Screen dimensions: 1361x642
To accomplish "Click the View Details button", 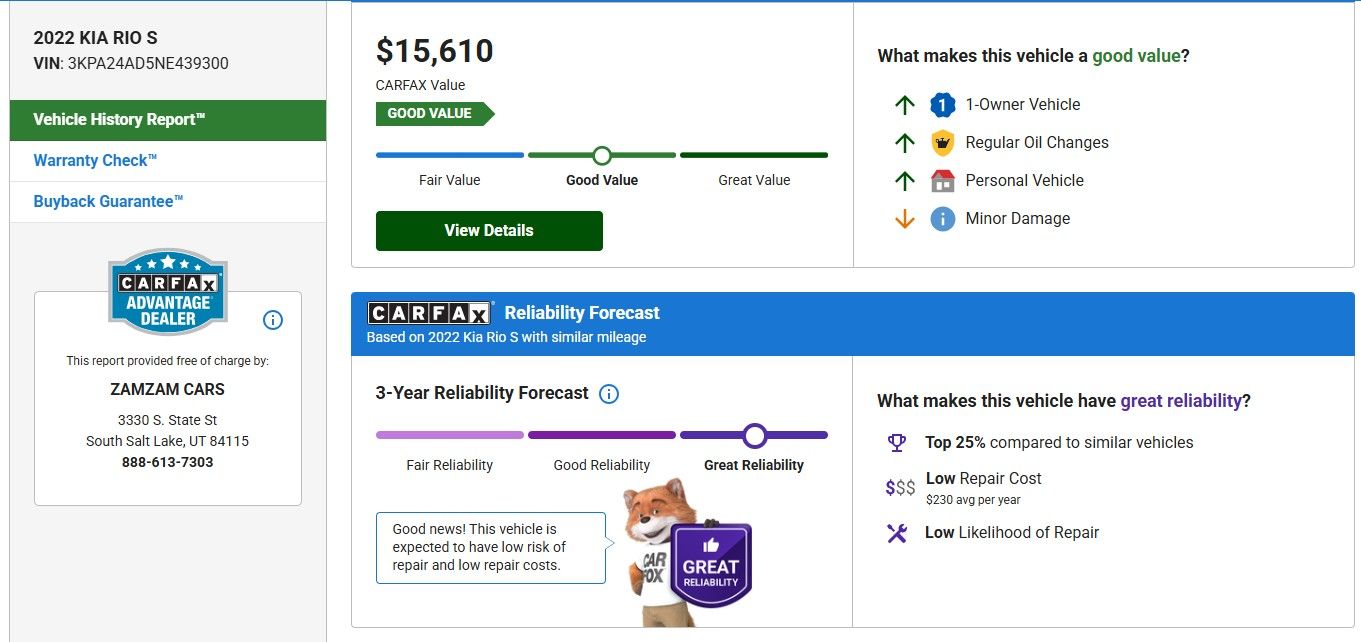I will 489,231.
